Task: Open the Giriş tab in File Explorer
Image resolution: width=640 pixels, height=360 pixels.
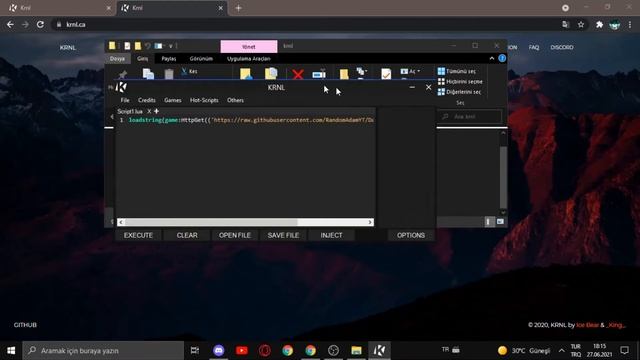Action: [142, 59]
